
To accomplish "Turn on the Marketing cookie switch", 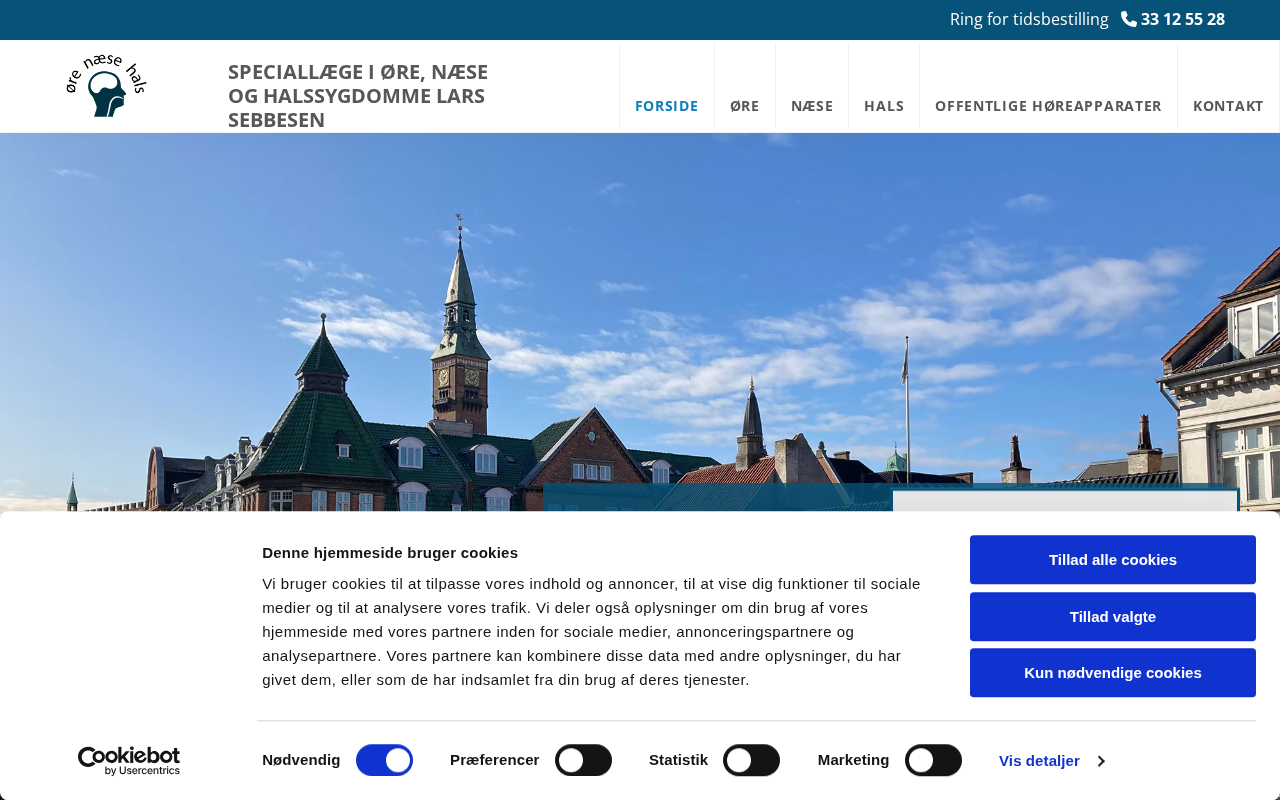I will [933, 760].
